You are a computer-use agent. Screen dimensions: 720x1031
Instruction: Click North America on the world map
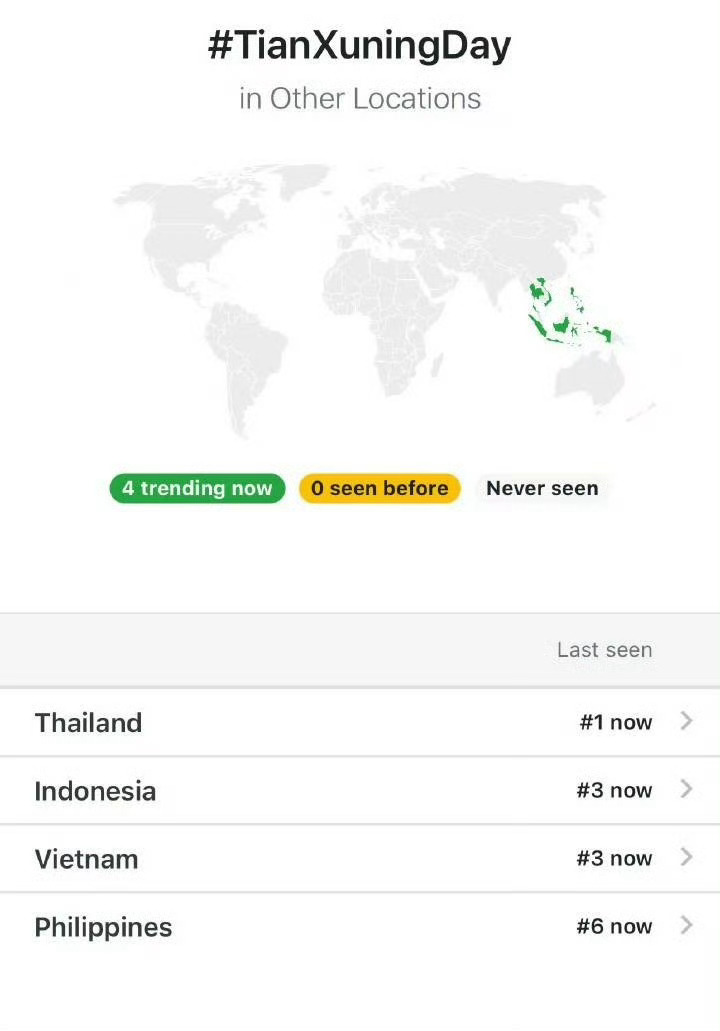197,230
